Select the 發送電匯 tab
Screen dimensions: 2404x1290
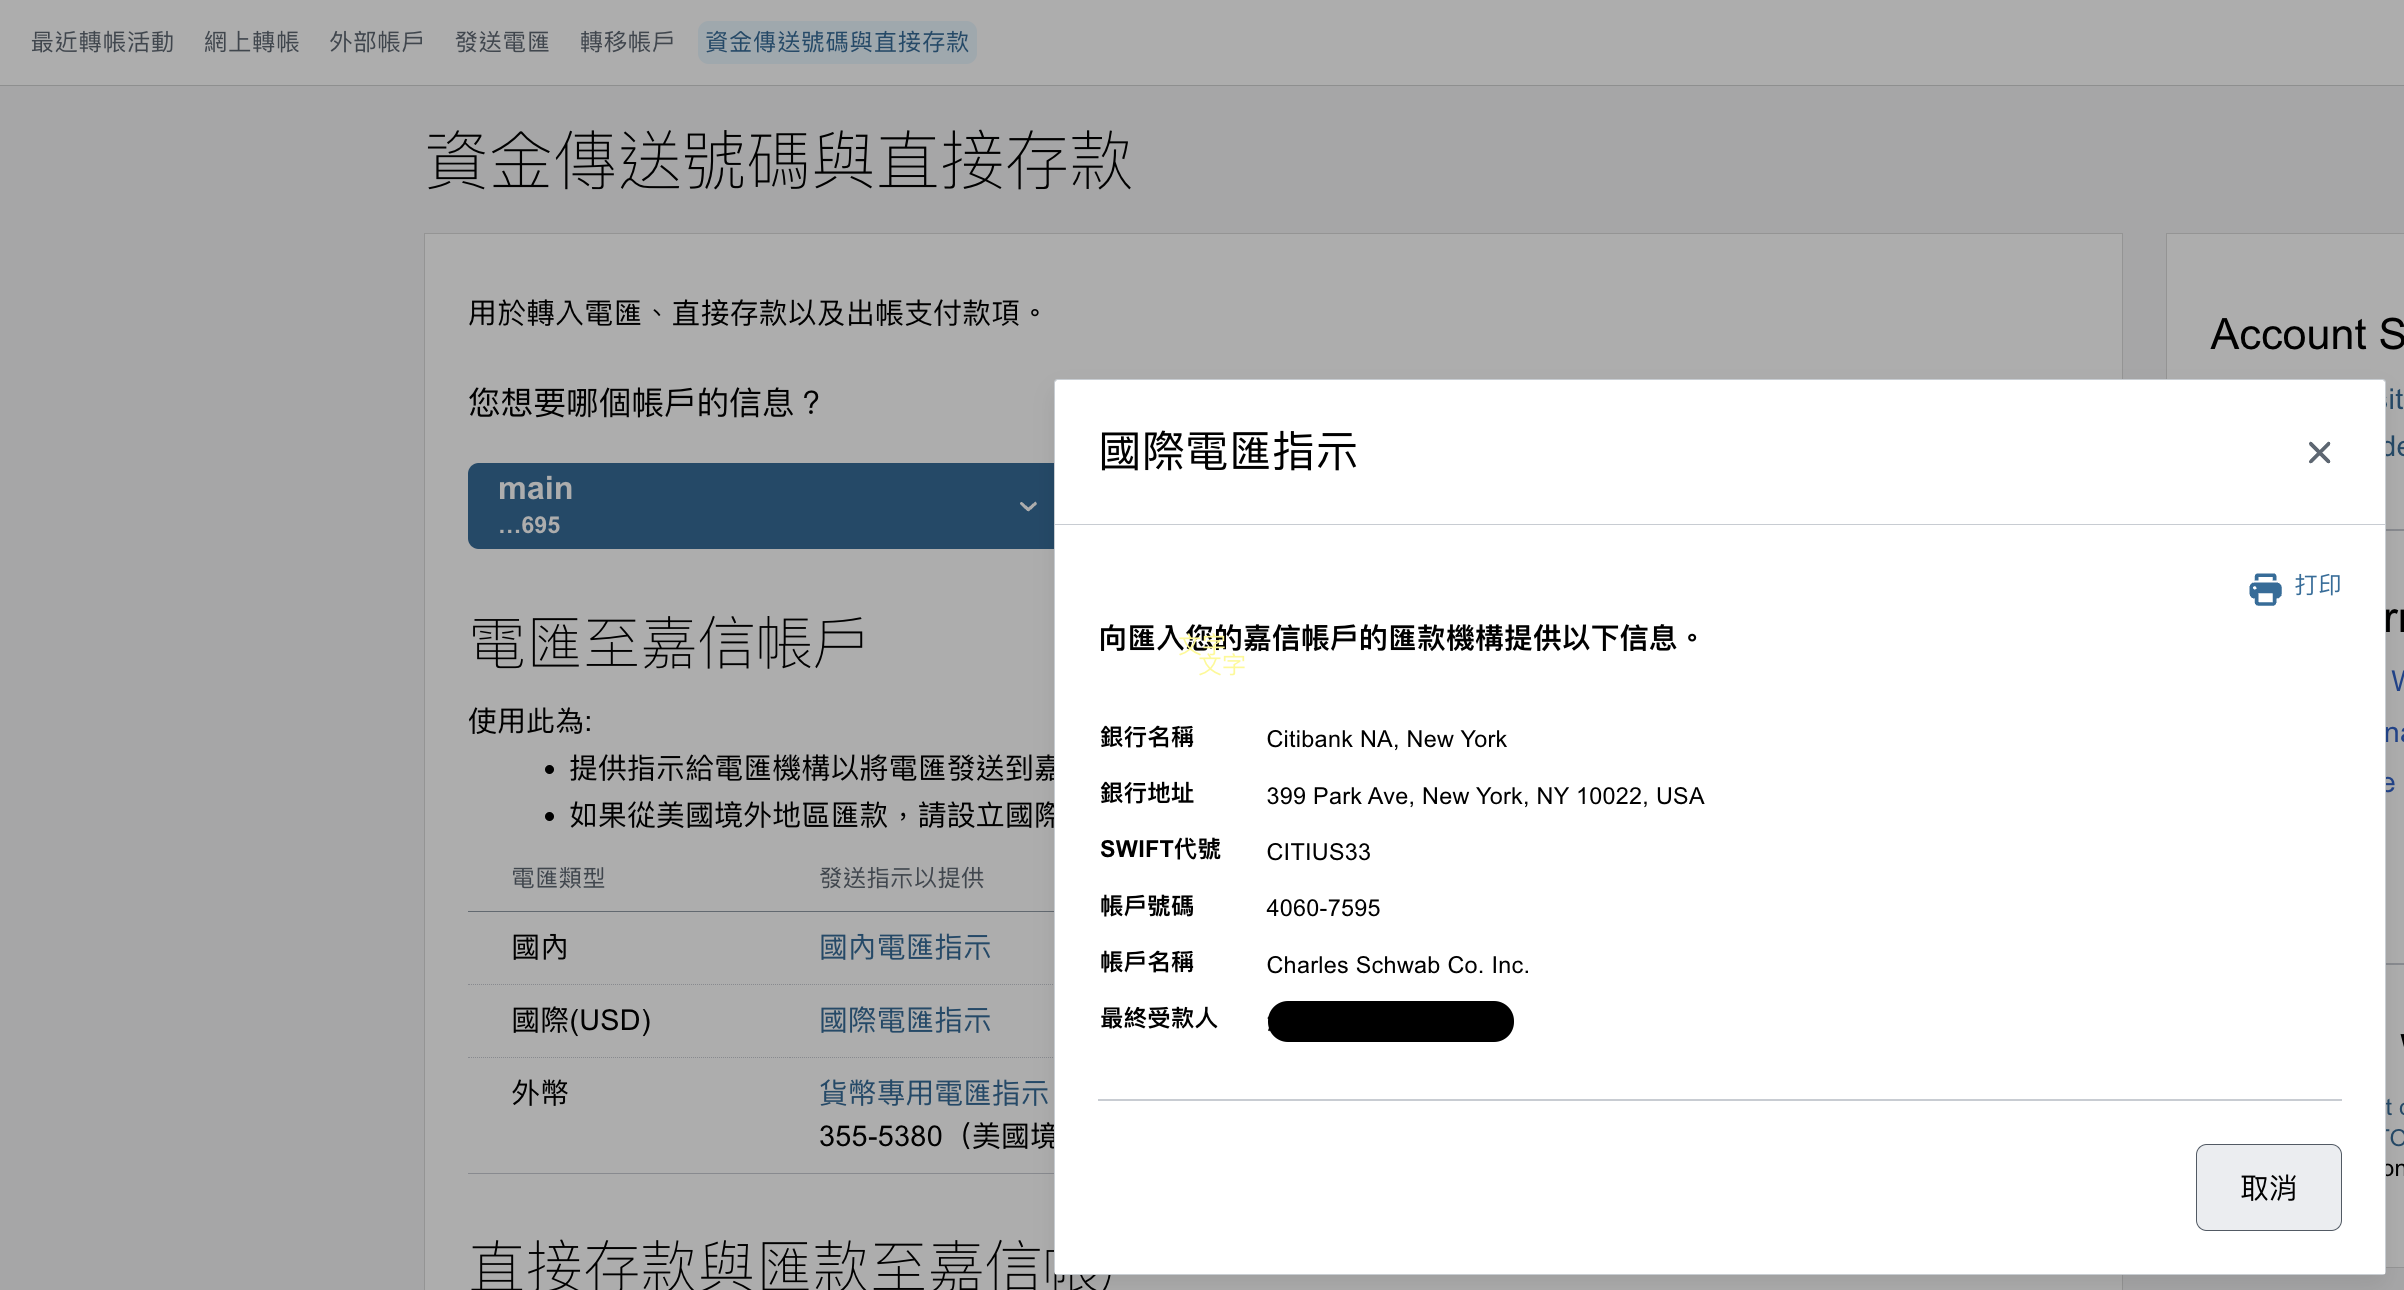[502, 42]
